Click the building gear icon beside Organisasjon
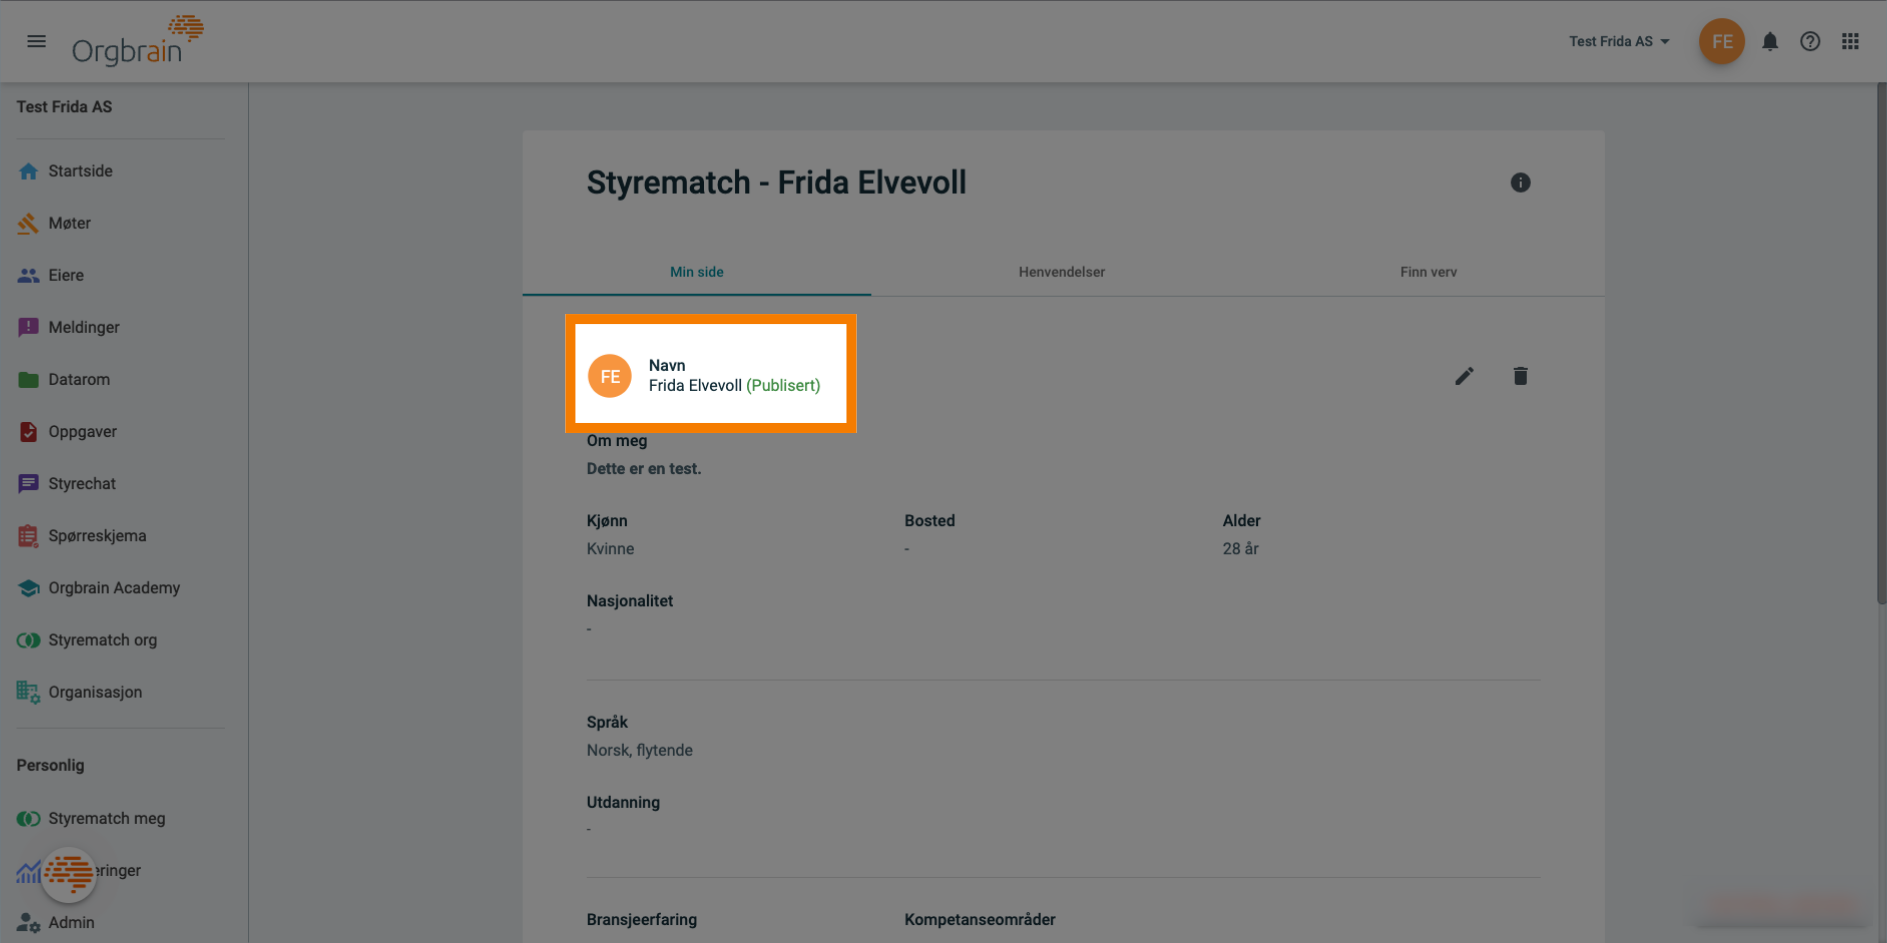This screenshot has height=943, width=1887. coord(28,691)
